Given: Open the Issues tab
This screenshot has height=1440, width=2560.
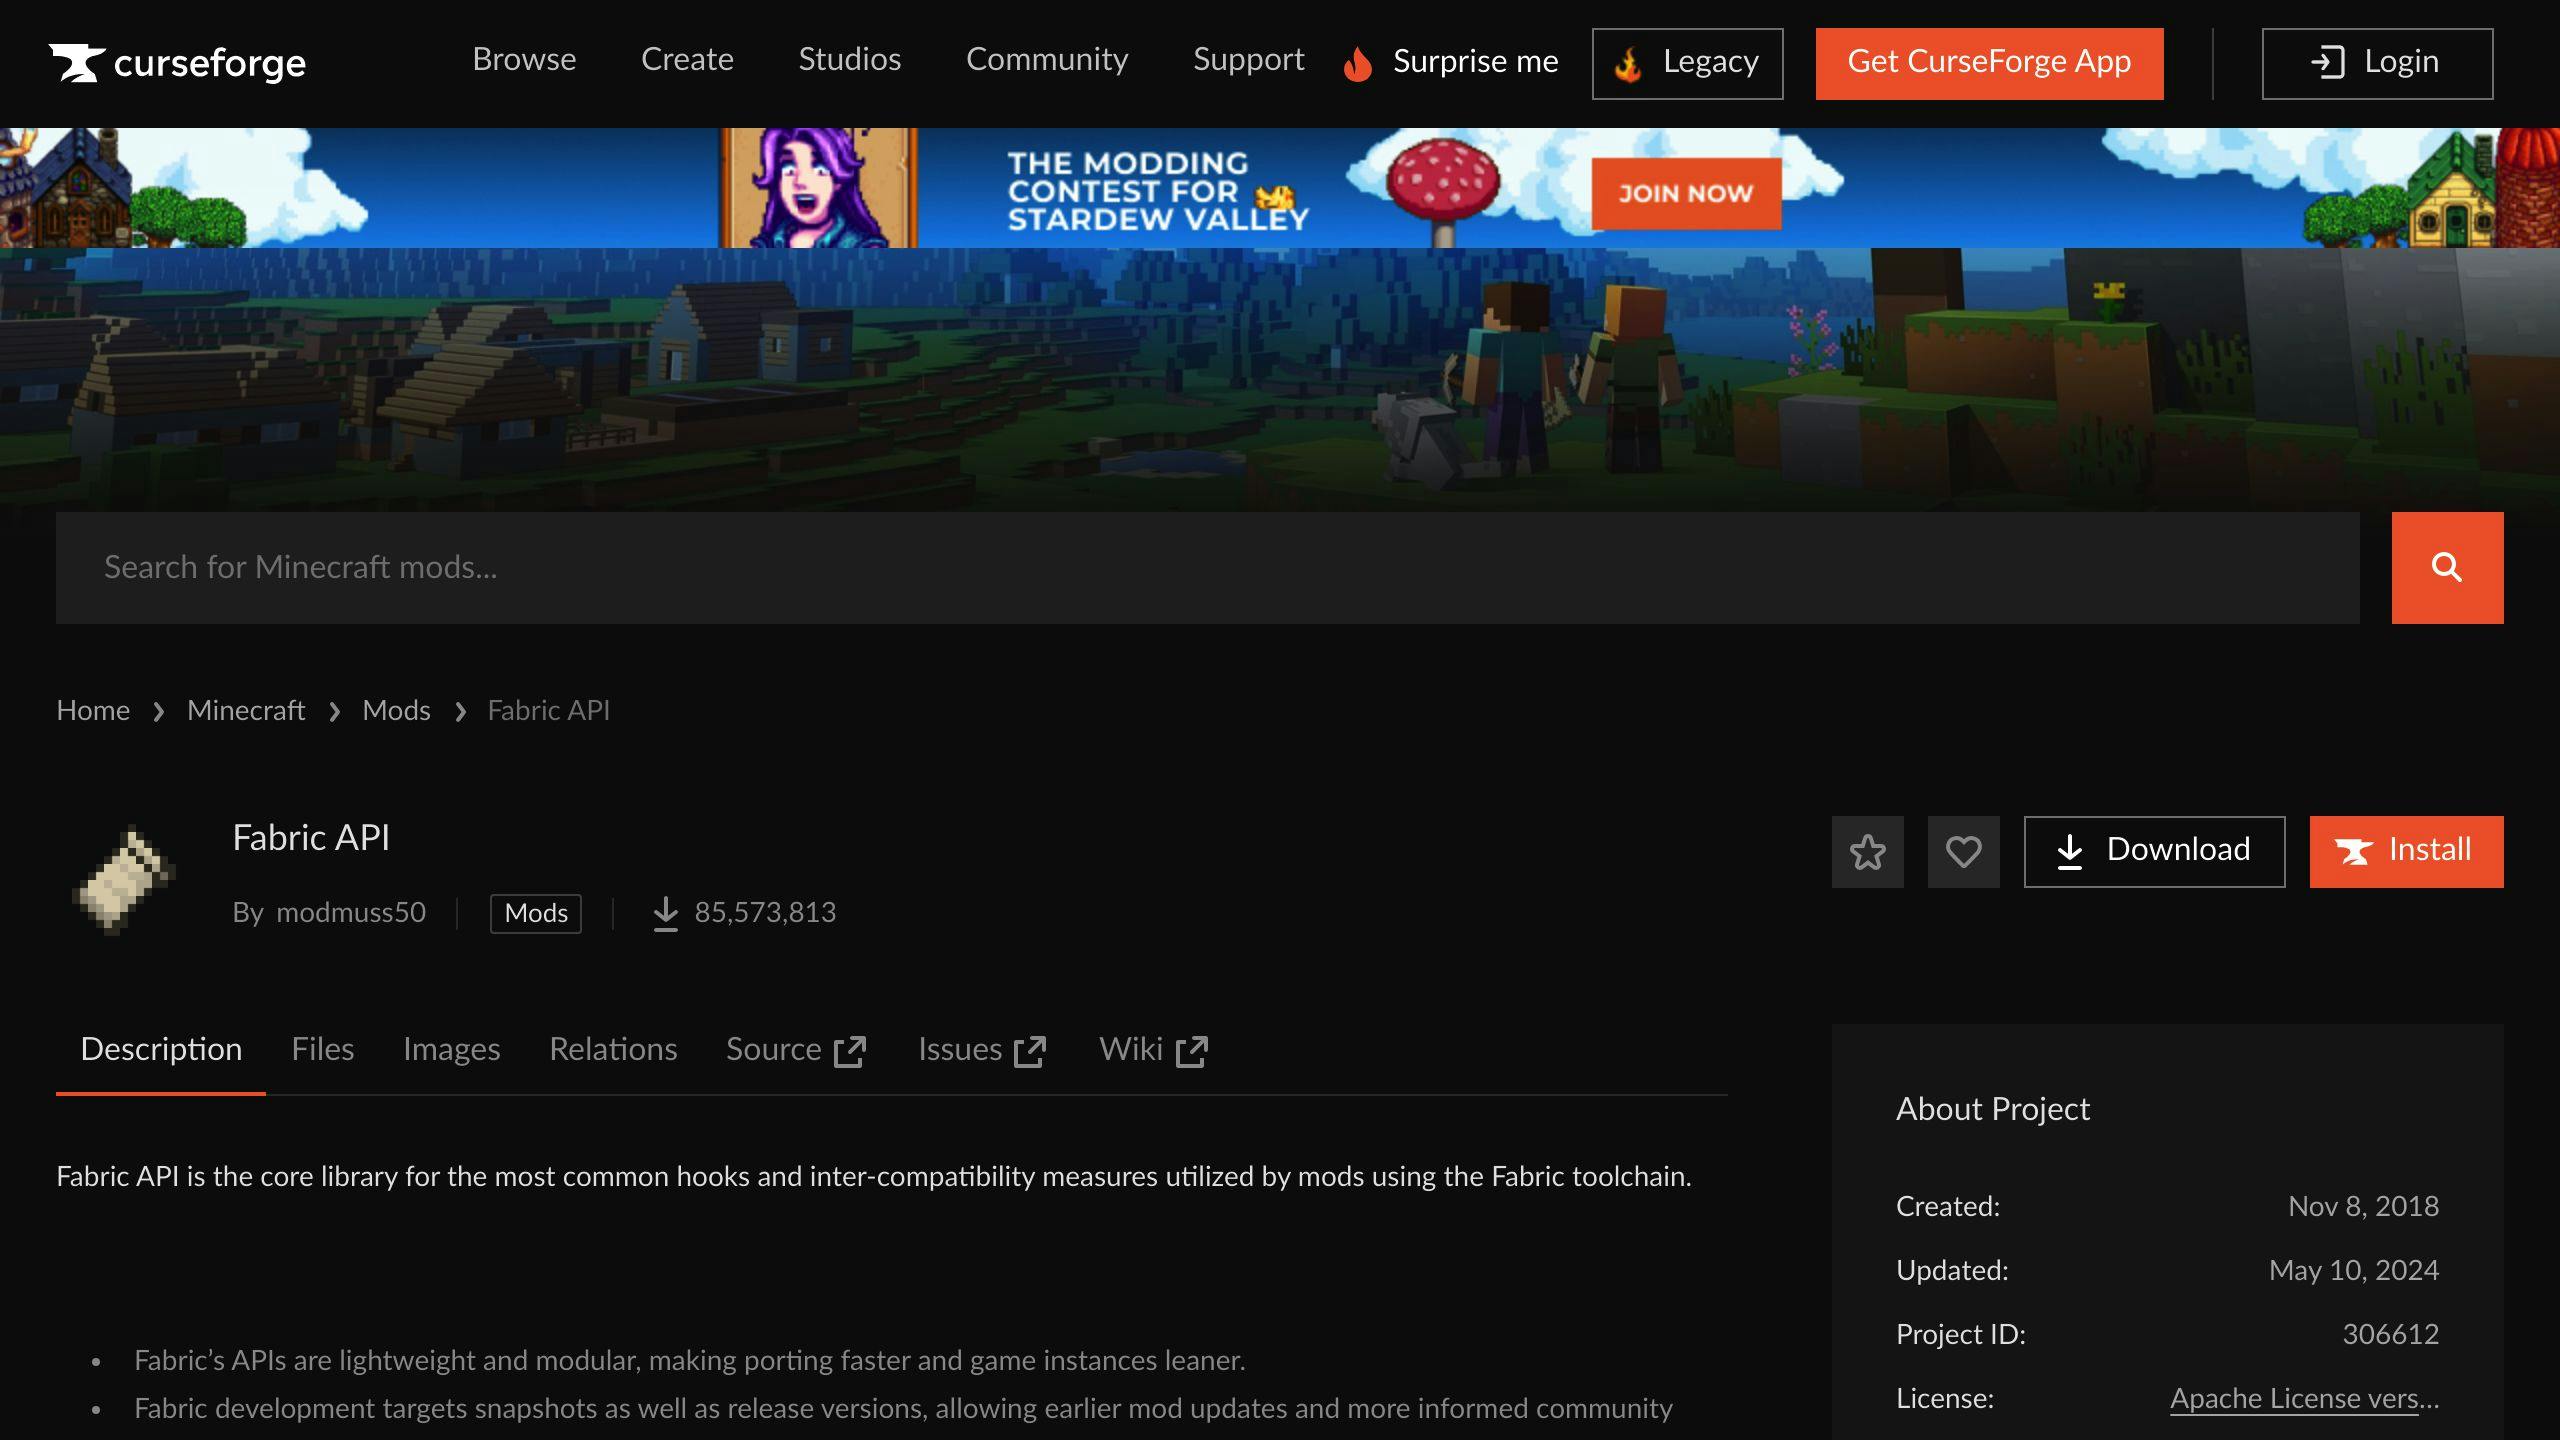Looking at the screenshot, I should click(982, 1050).
